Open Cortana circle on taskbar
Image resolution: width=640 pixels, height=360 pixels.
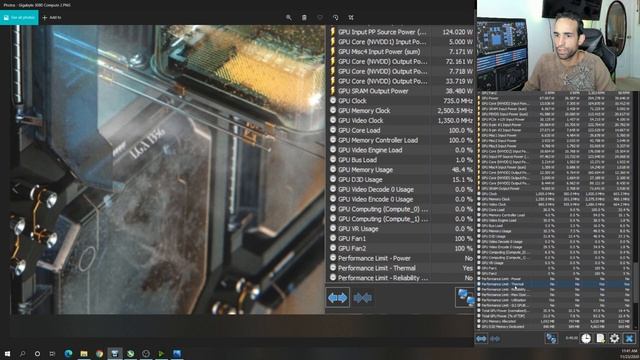click(37, 353)
